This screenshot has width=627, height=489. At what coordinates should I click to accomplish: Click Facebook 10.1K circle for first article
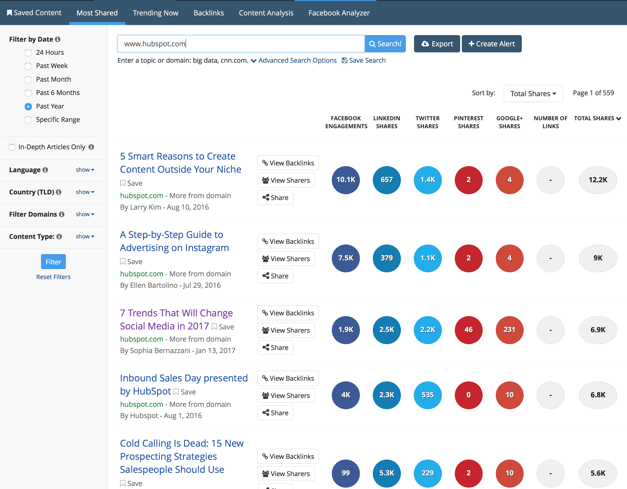[x=346, y=180]
